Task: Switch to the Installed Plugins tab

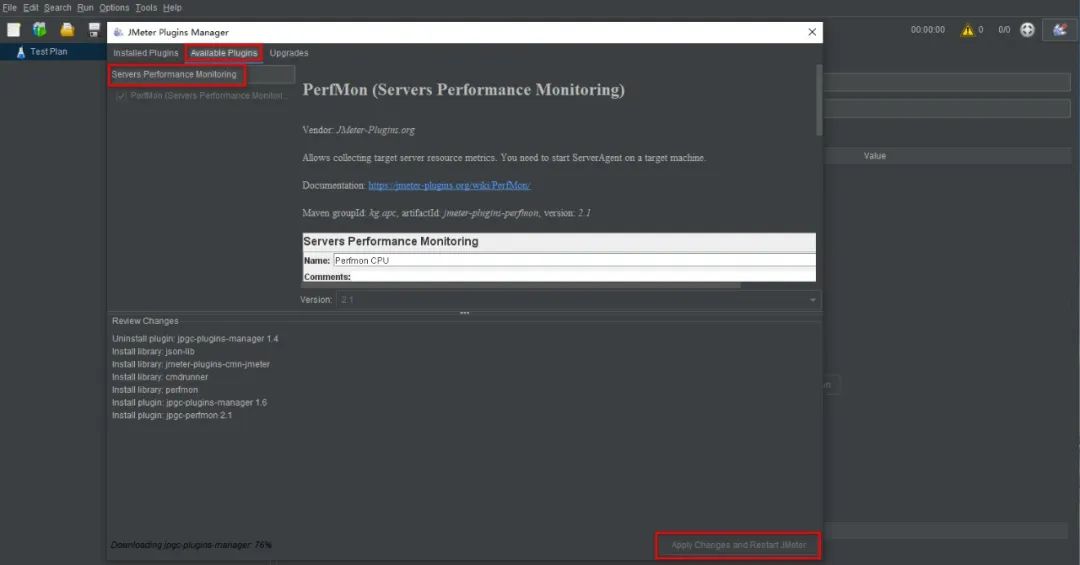Action: [145, 53]
